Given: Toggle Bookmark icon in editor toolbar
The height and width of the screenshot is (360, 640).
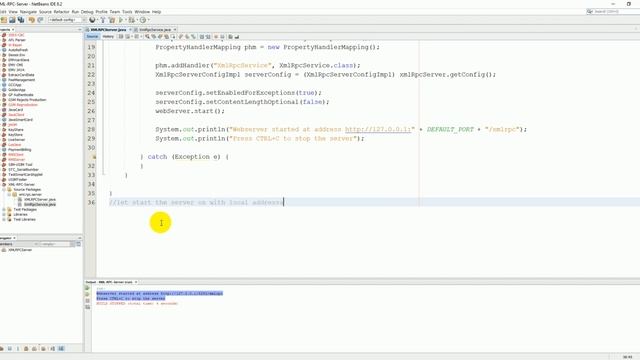Looking at the screenshot, I should coord(193,37).
